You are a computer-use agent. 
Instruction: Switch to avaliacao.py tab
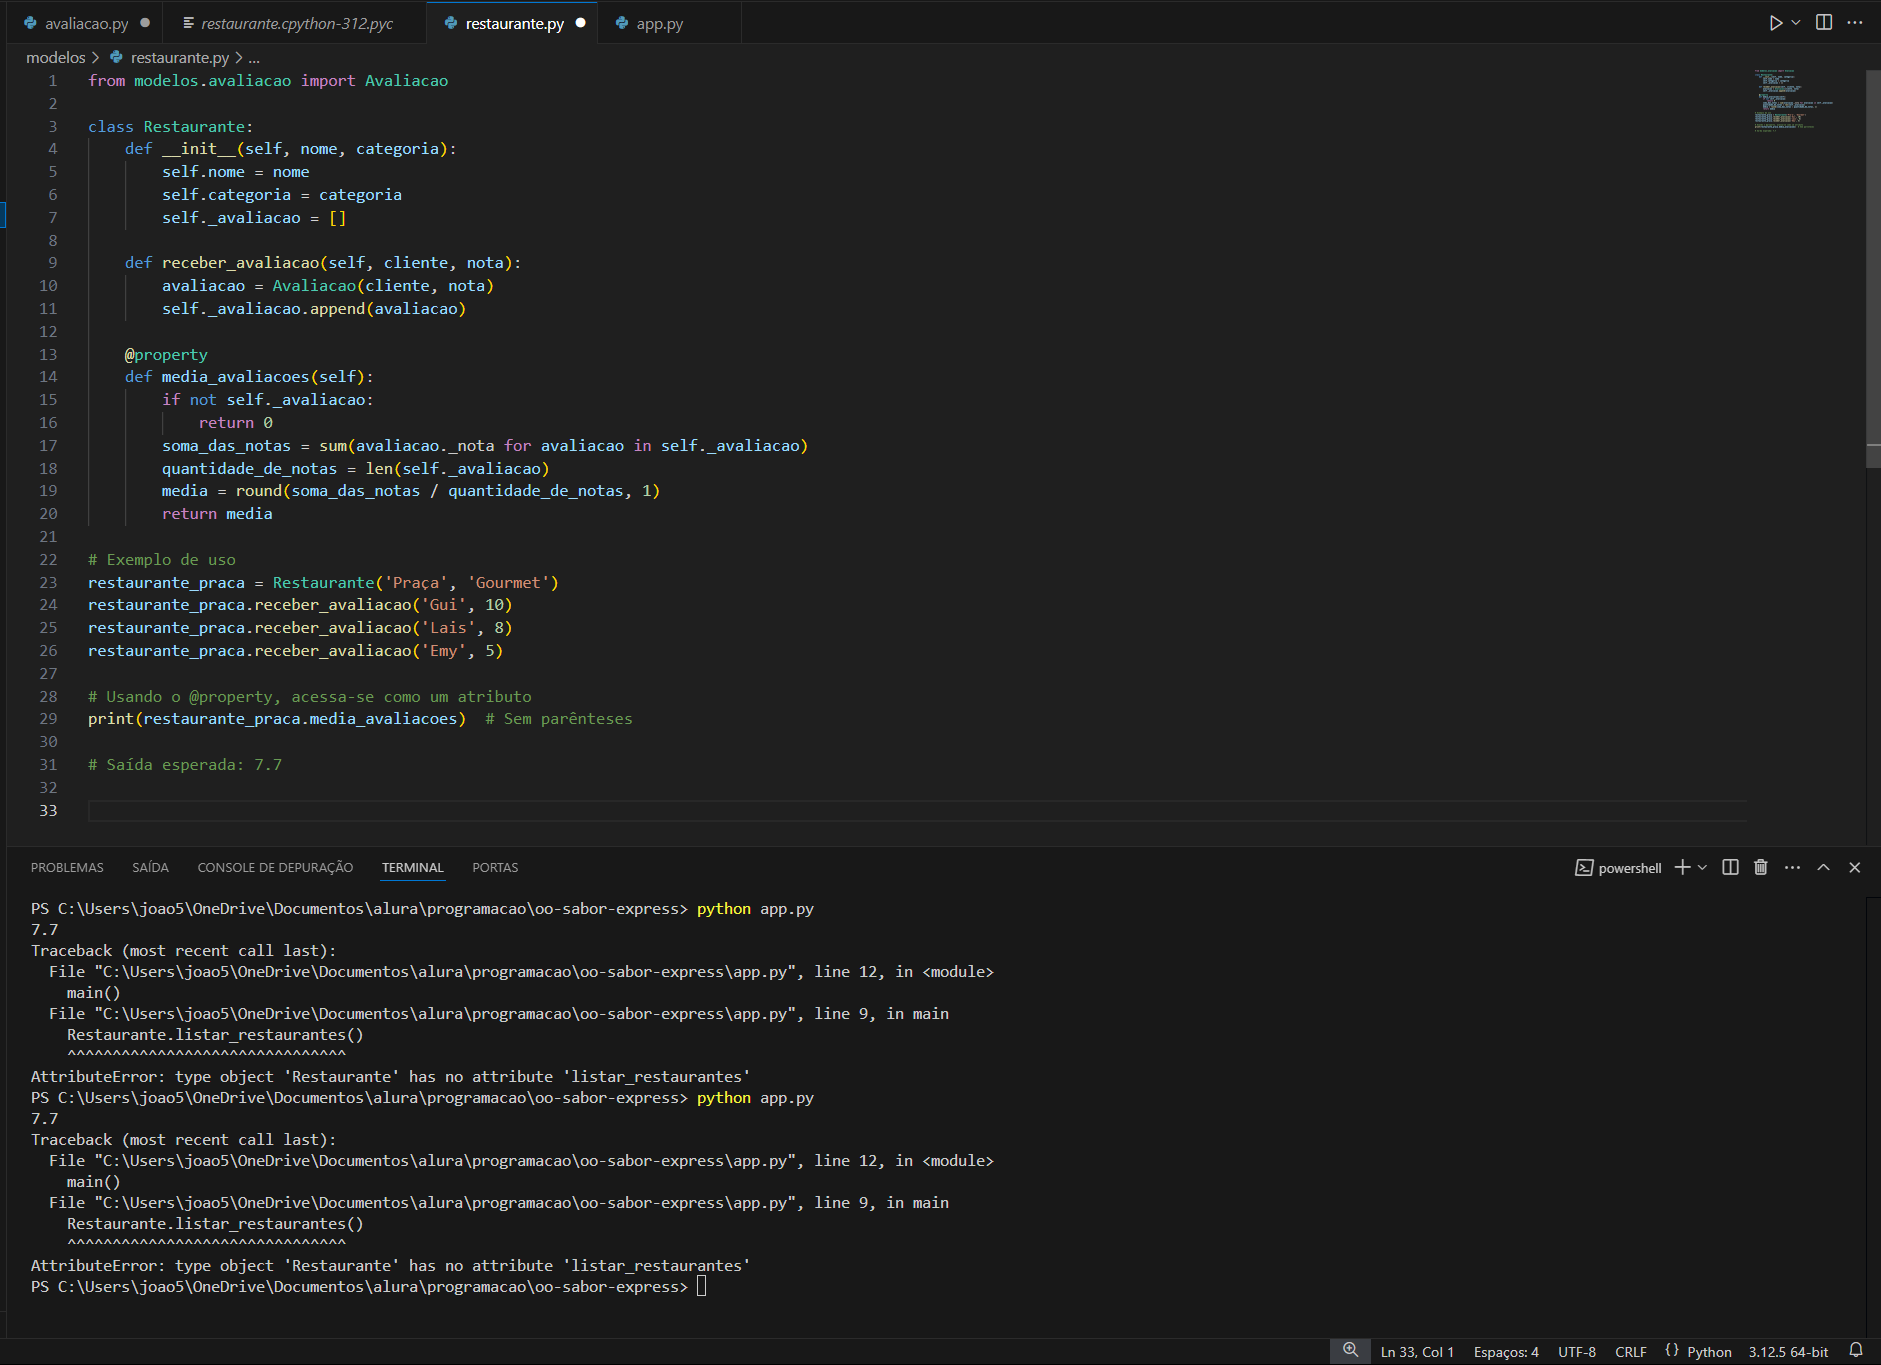coord(87,23)
